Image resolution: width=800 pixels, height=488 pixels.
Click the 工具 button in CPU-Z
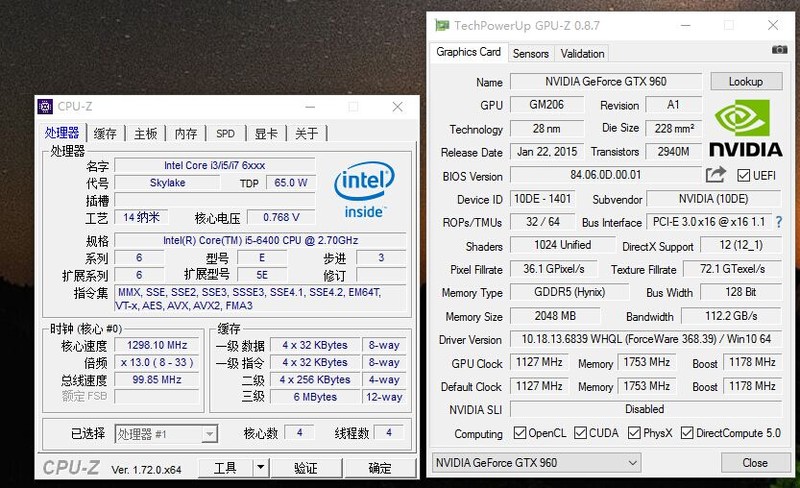tap(225, 467)
